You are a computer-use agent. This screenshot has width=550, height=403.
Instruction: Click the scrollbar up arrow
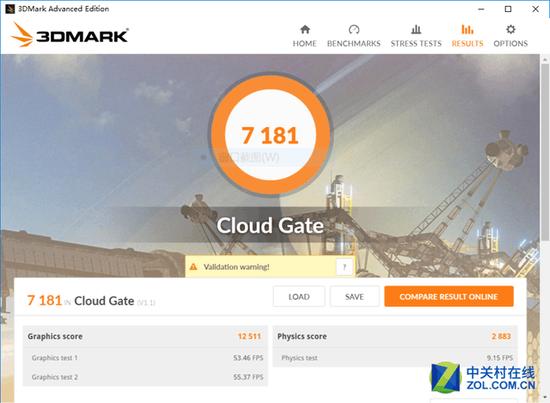pos(545,60)
